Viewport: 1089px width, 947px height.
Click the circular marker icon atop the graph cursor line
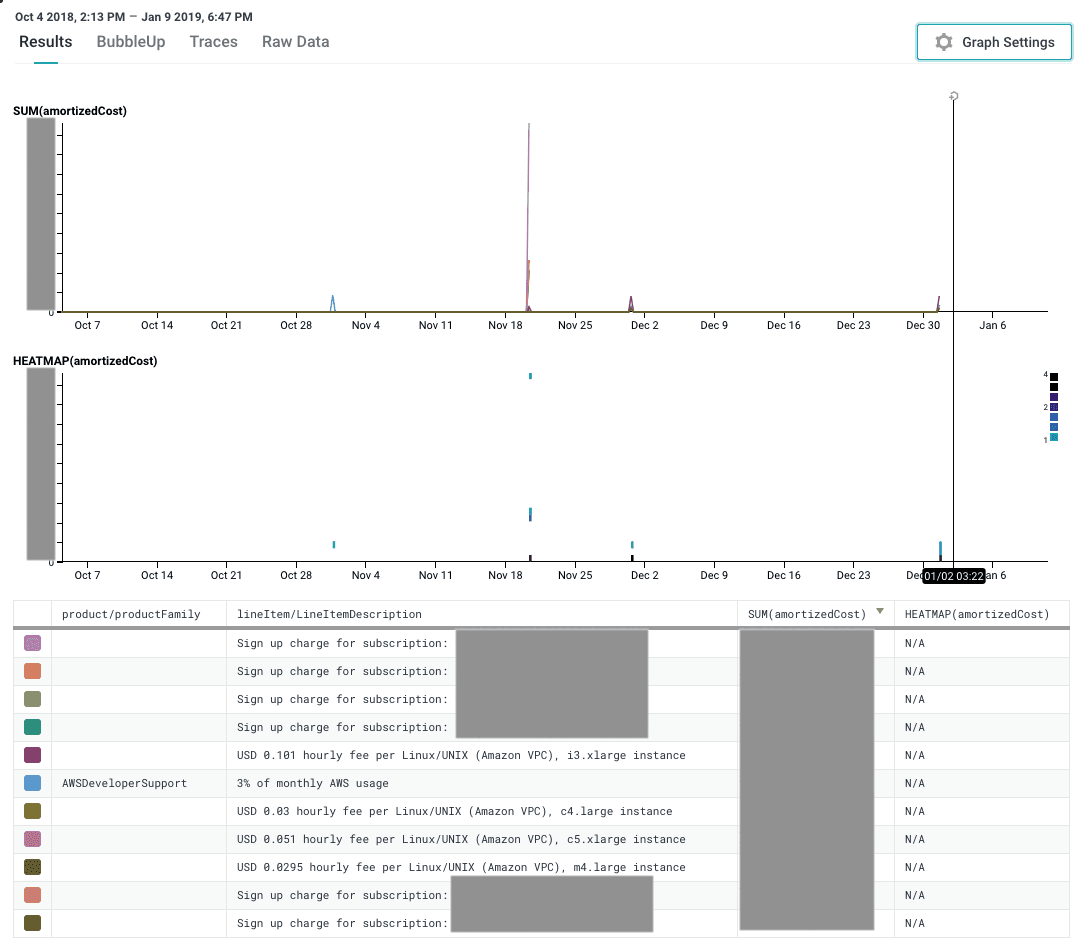[x=954, y=97]
